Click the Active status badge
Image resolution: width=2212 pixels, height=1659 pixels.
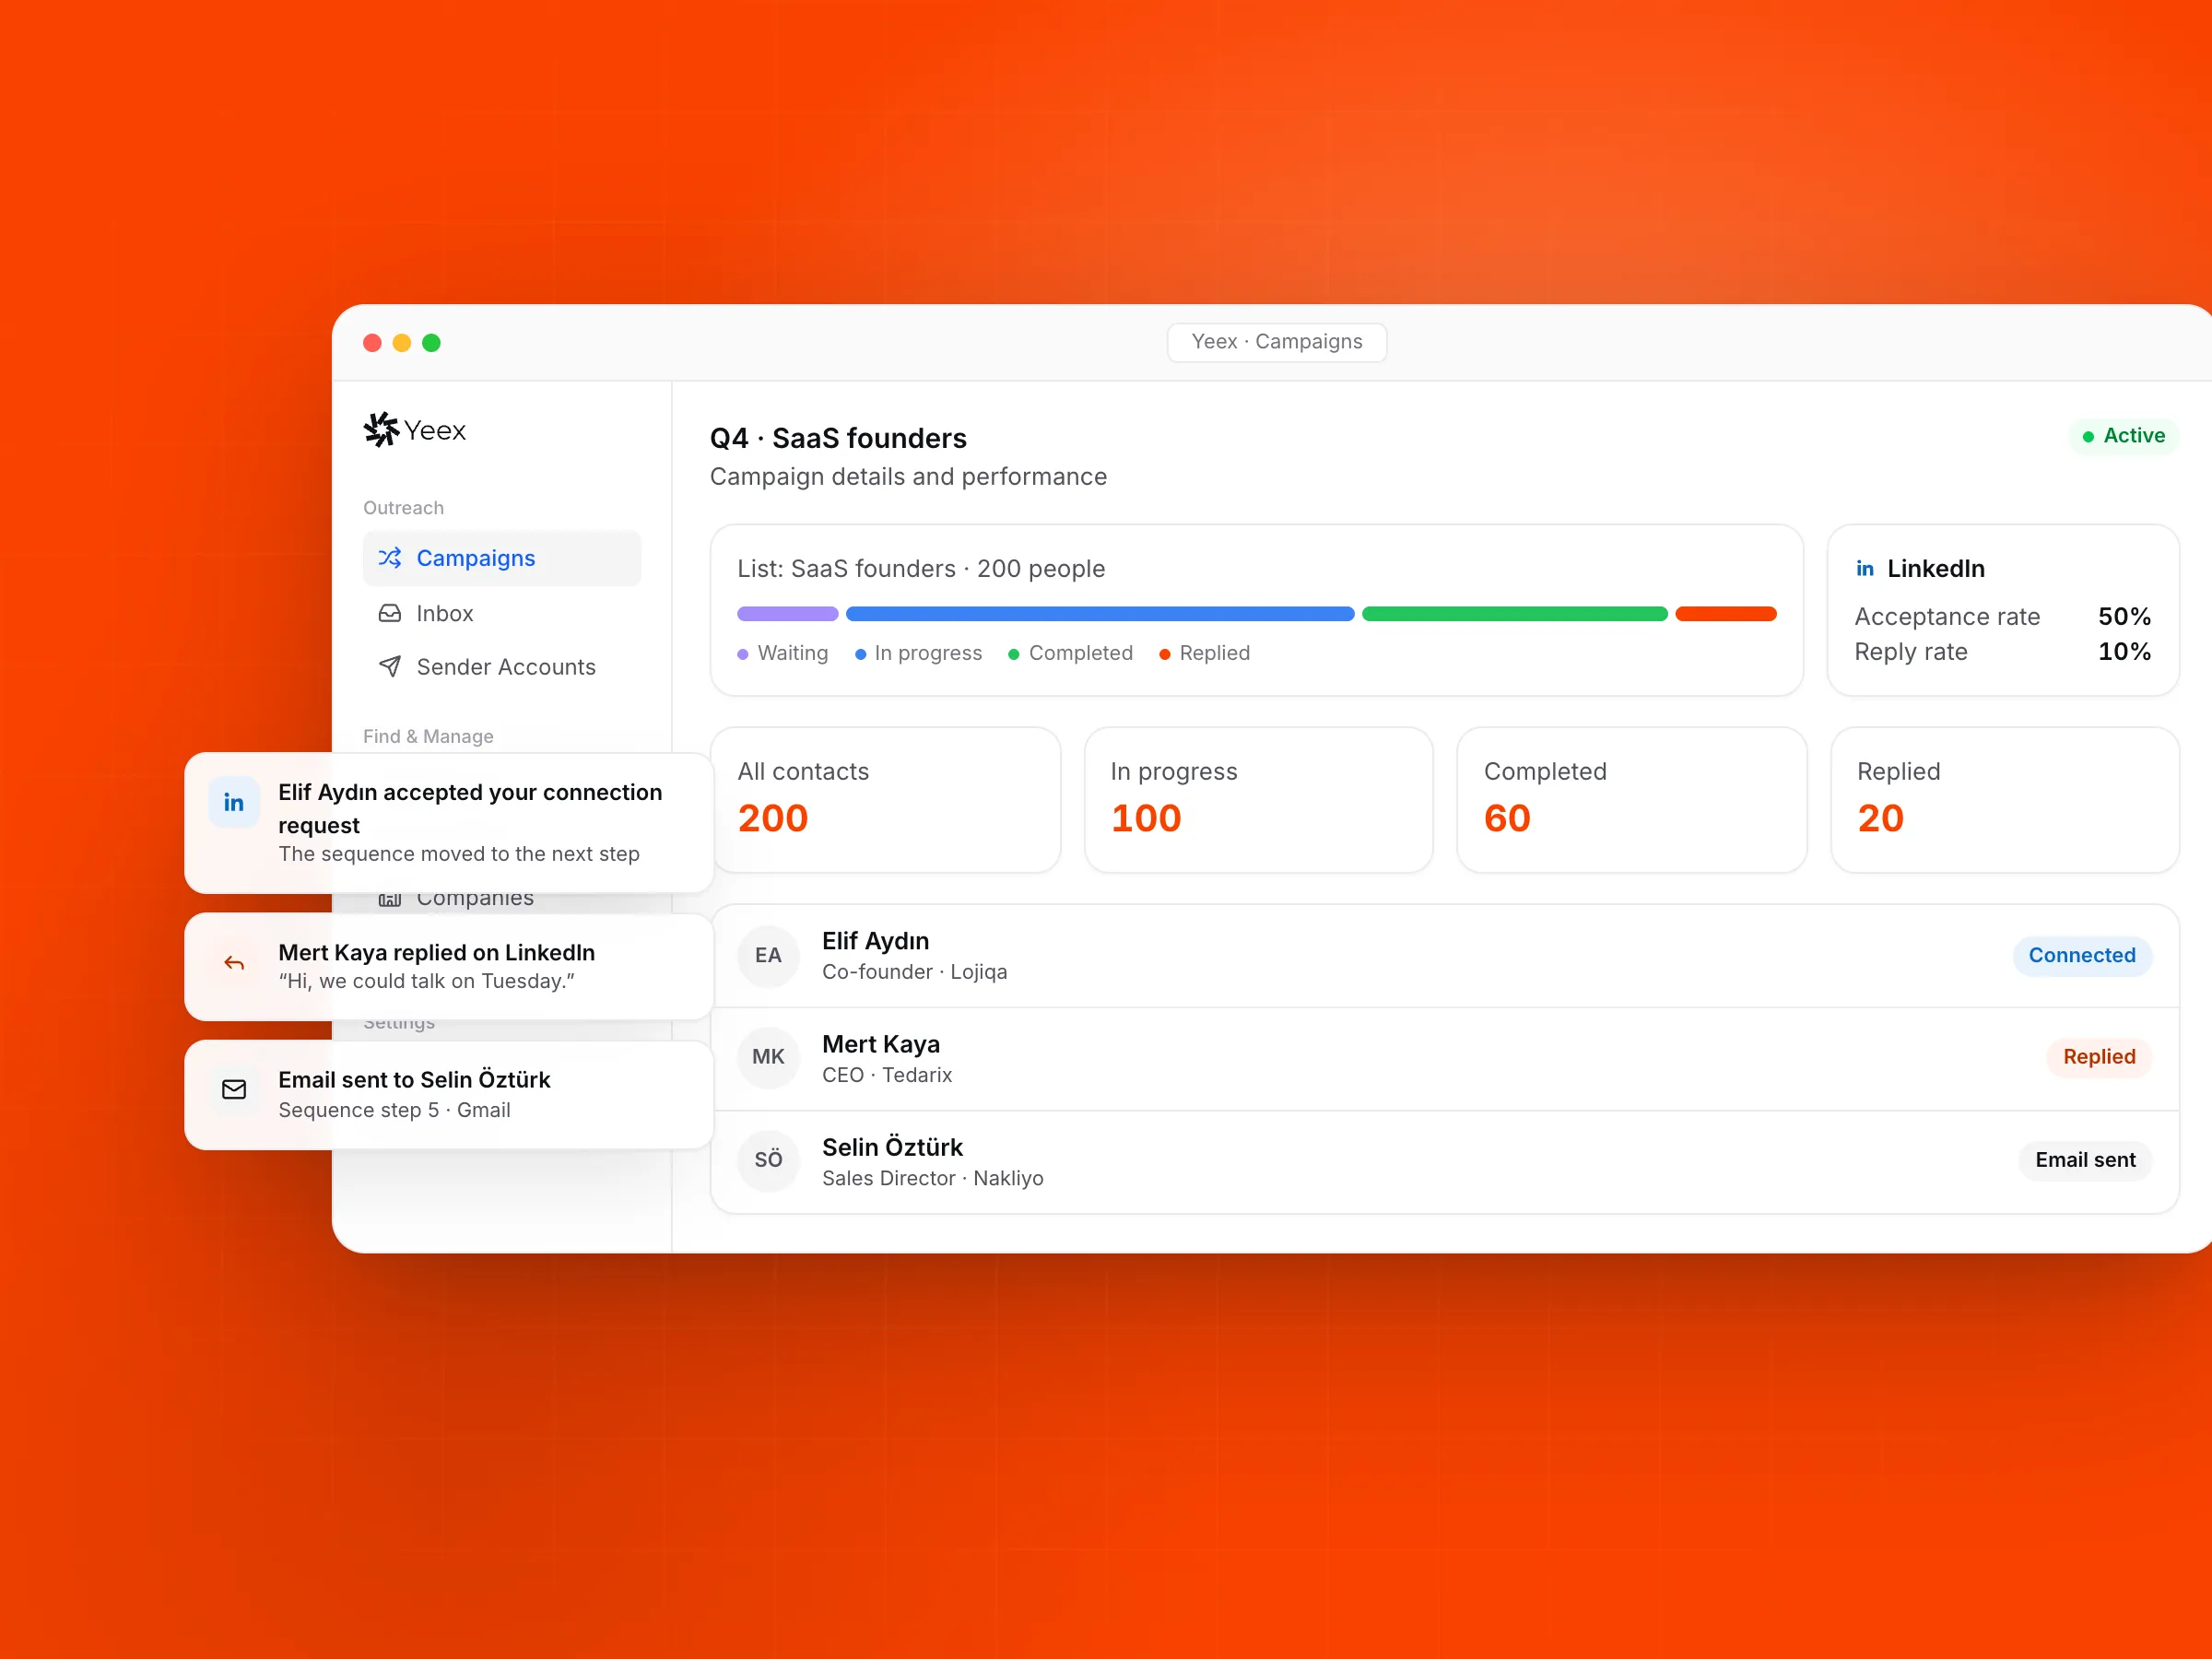pos(2123,436)
